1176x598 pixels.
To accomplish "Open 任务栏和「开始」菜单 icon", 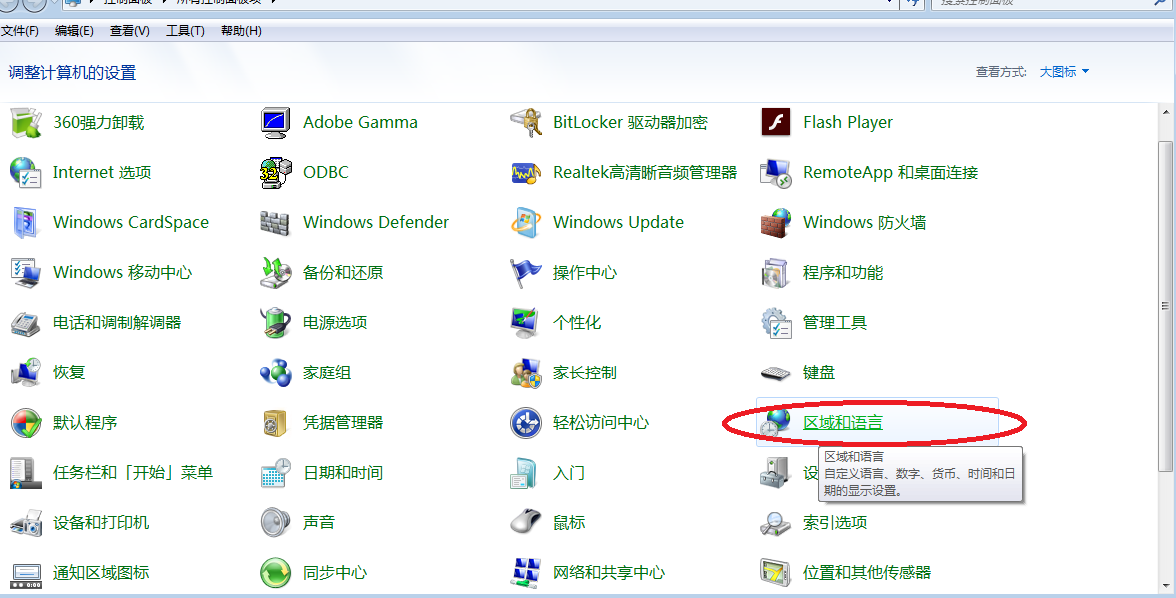I will click(x=26, y=473).
